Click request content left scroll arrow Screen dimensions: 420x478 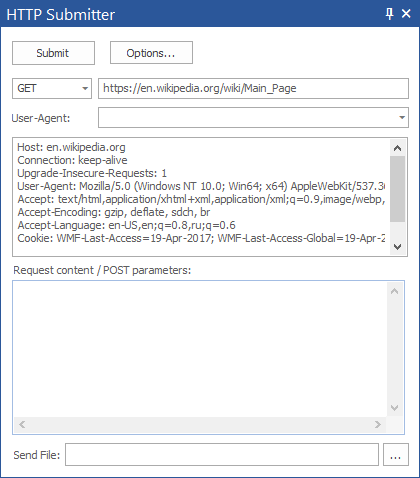pos(22,425)
